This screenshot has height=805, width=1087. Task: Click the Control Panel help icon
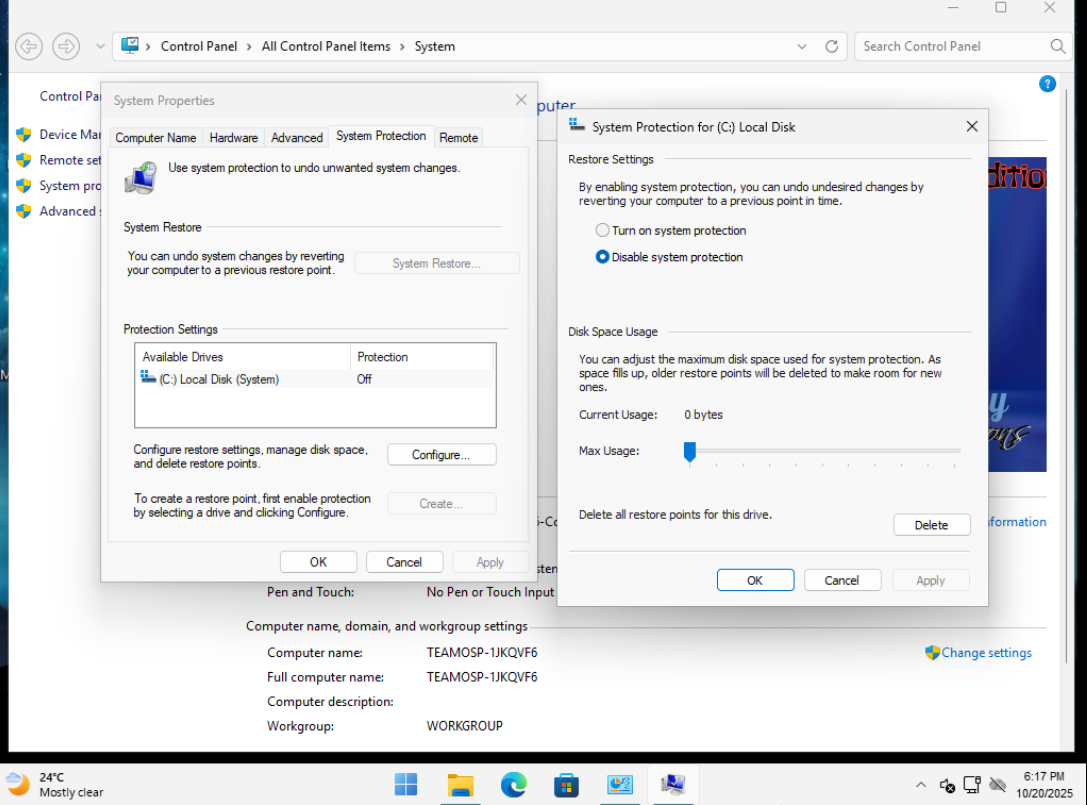[1047, 84]
